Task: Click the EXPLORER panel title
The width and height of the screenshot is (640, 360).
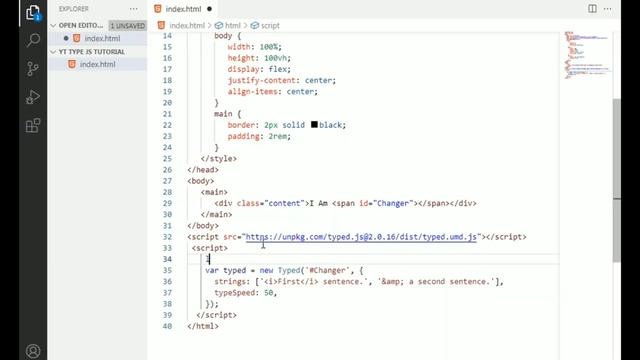Action: [x=73, y=9]
